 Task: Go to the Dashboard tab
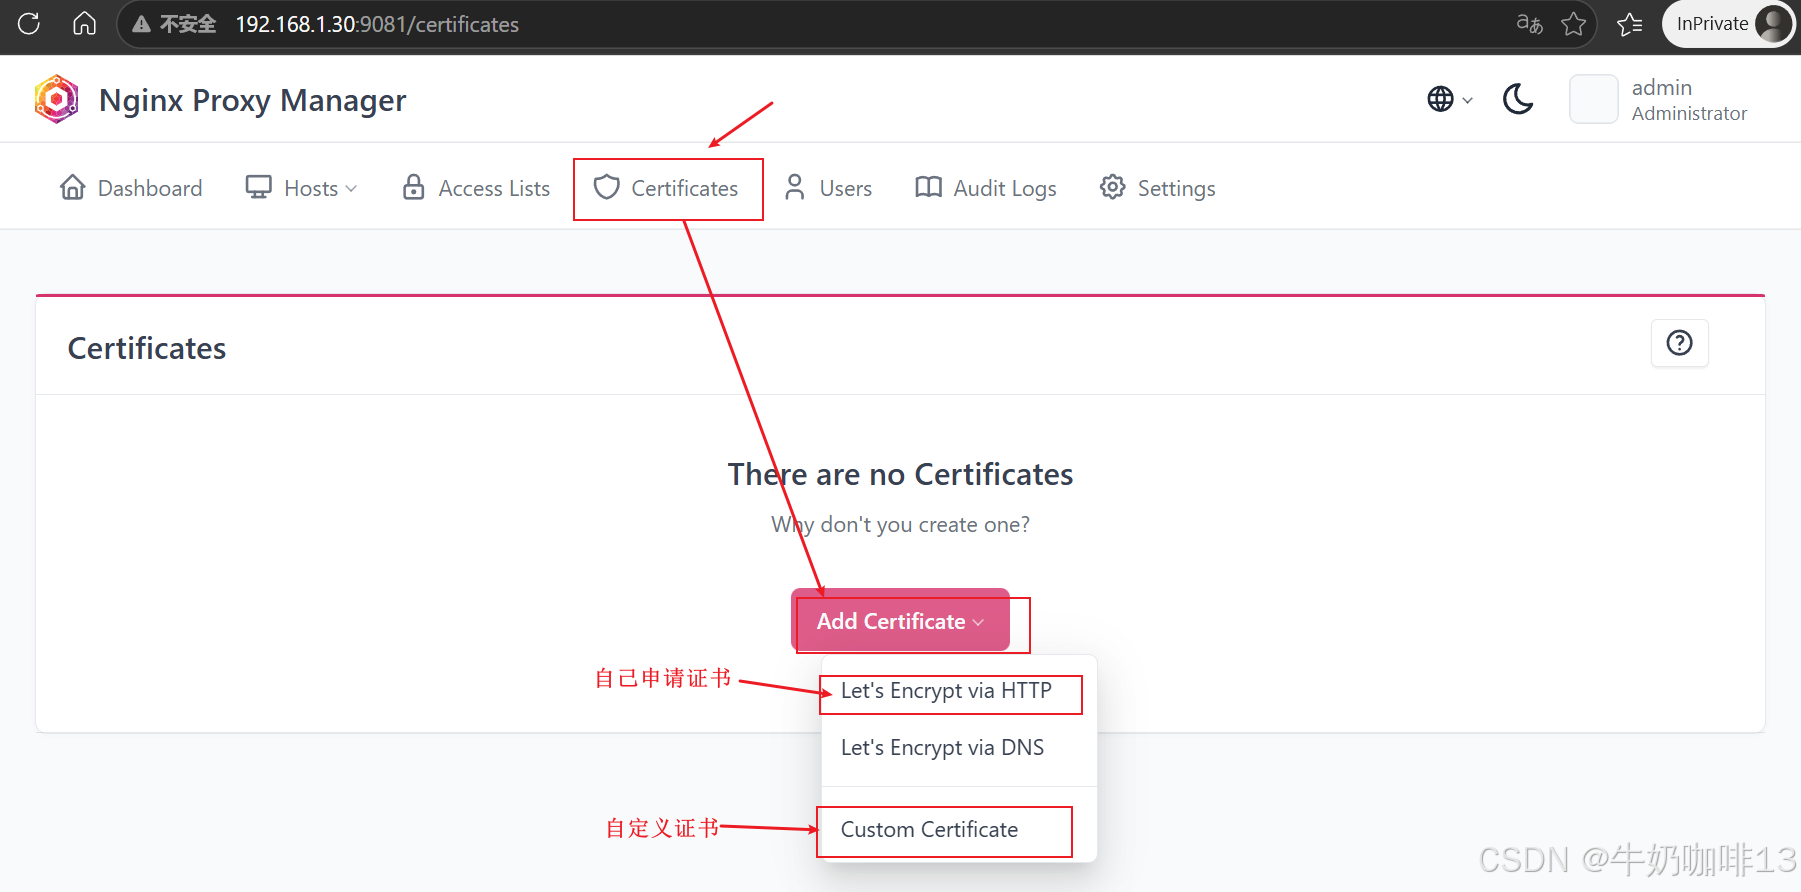click(131, 188)
